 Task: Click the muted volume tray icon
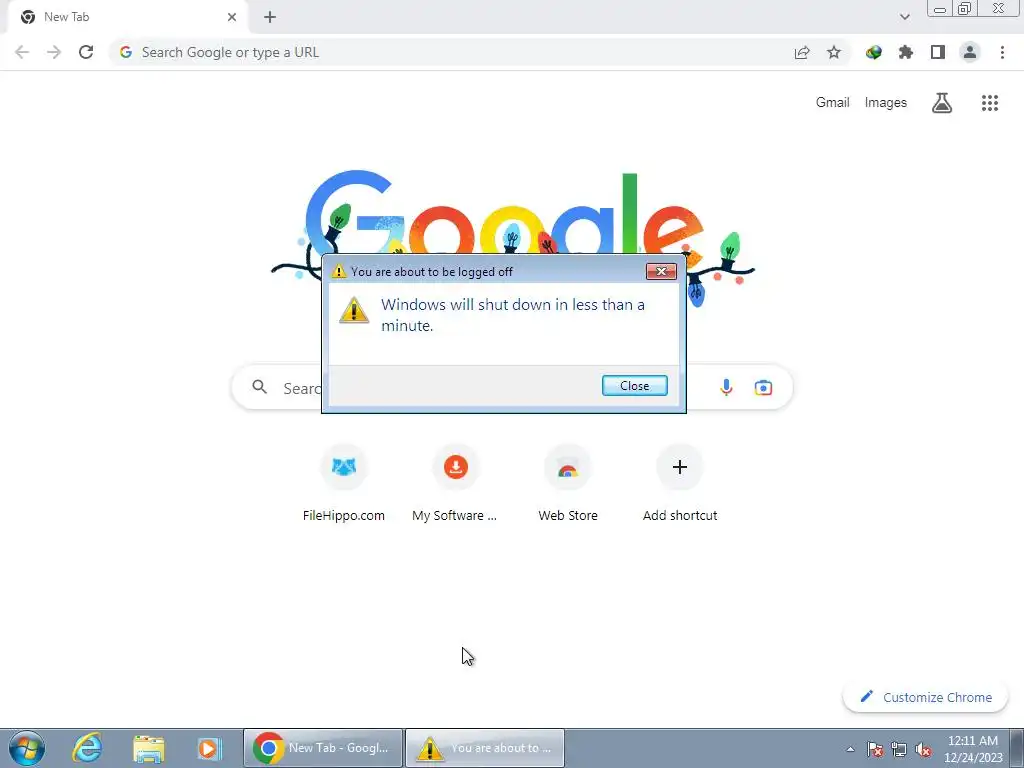coord(923,749)
